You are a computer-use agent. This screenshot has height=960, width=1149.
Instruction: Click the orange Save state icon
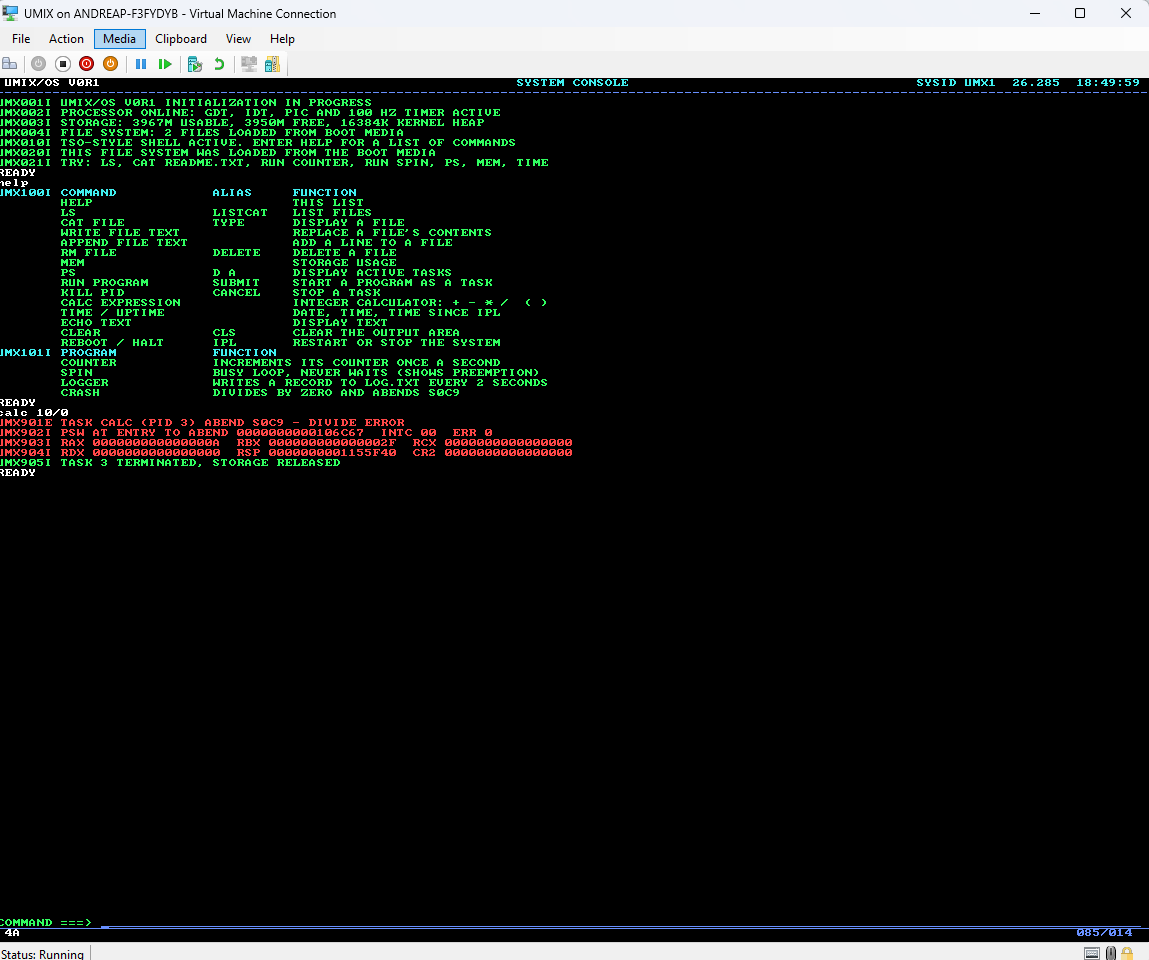point(110,64)
